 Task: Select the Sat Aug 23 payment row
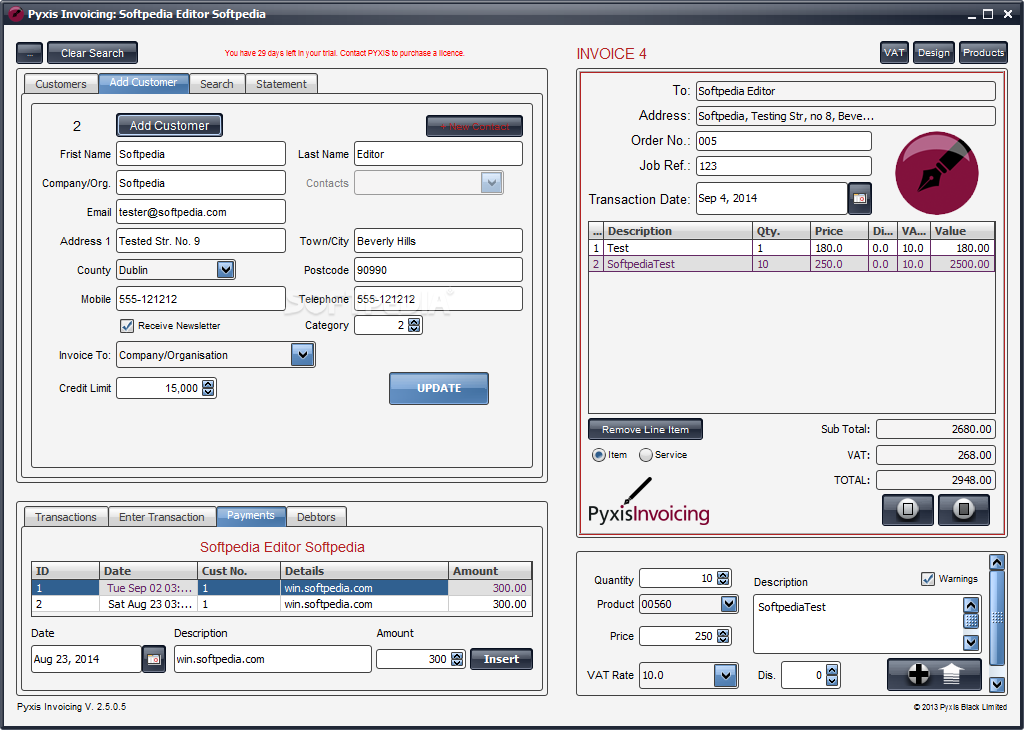pos(281,604)
